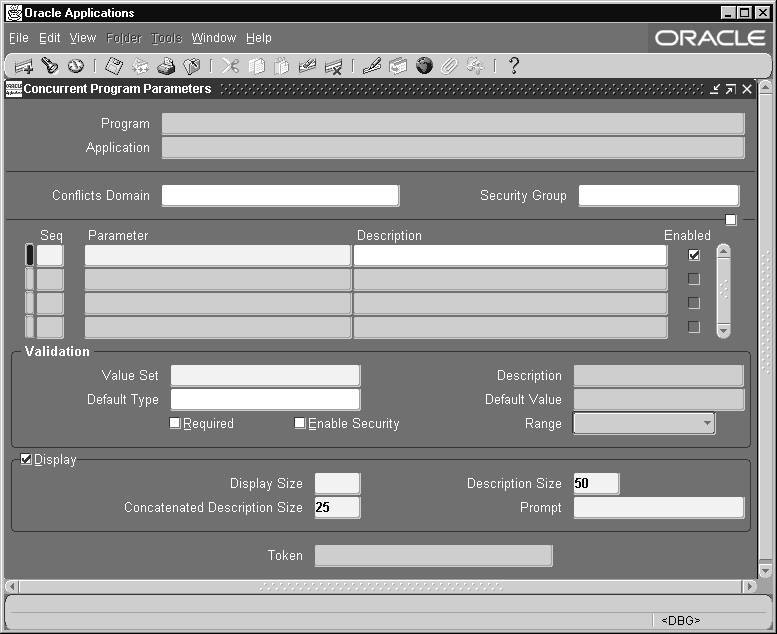
Task: Click the Print icon
Action: [x=166, y=66]
